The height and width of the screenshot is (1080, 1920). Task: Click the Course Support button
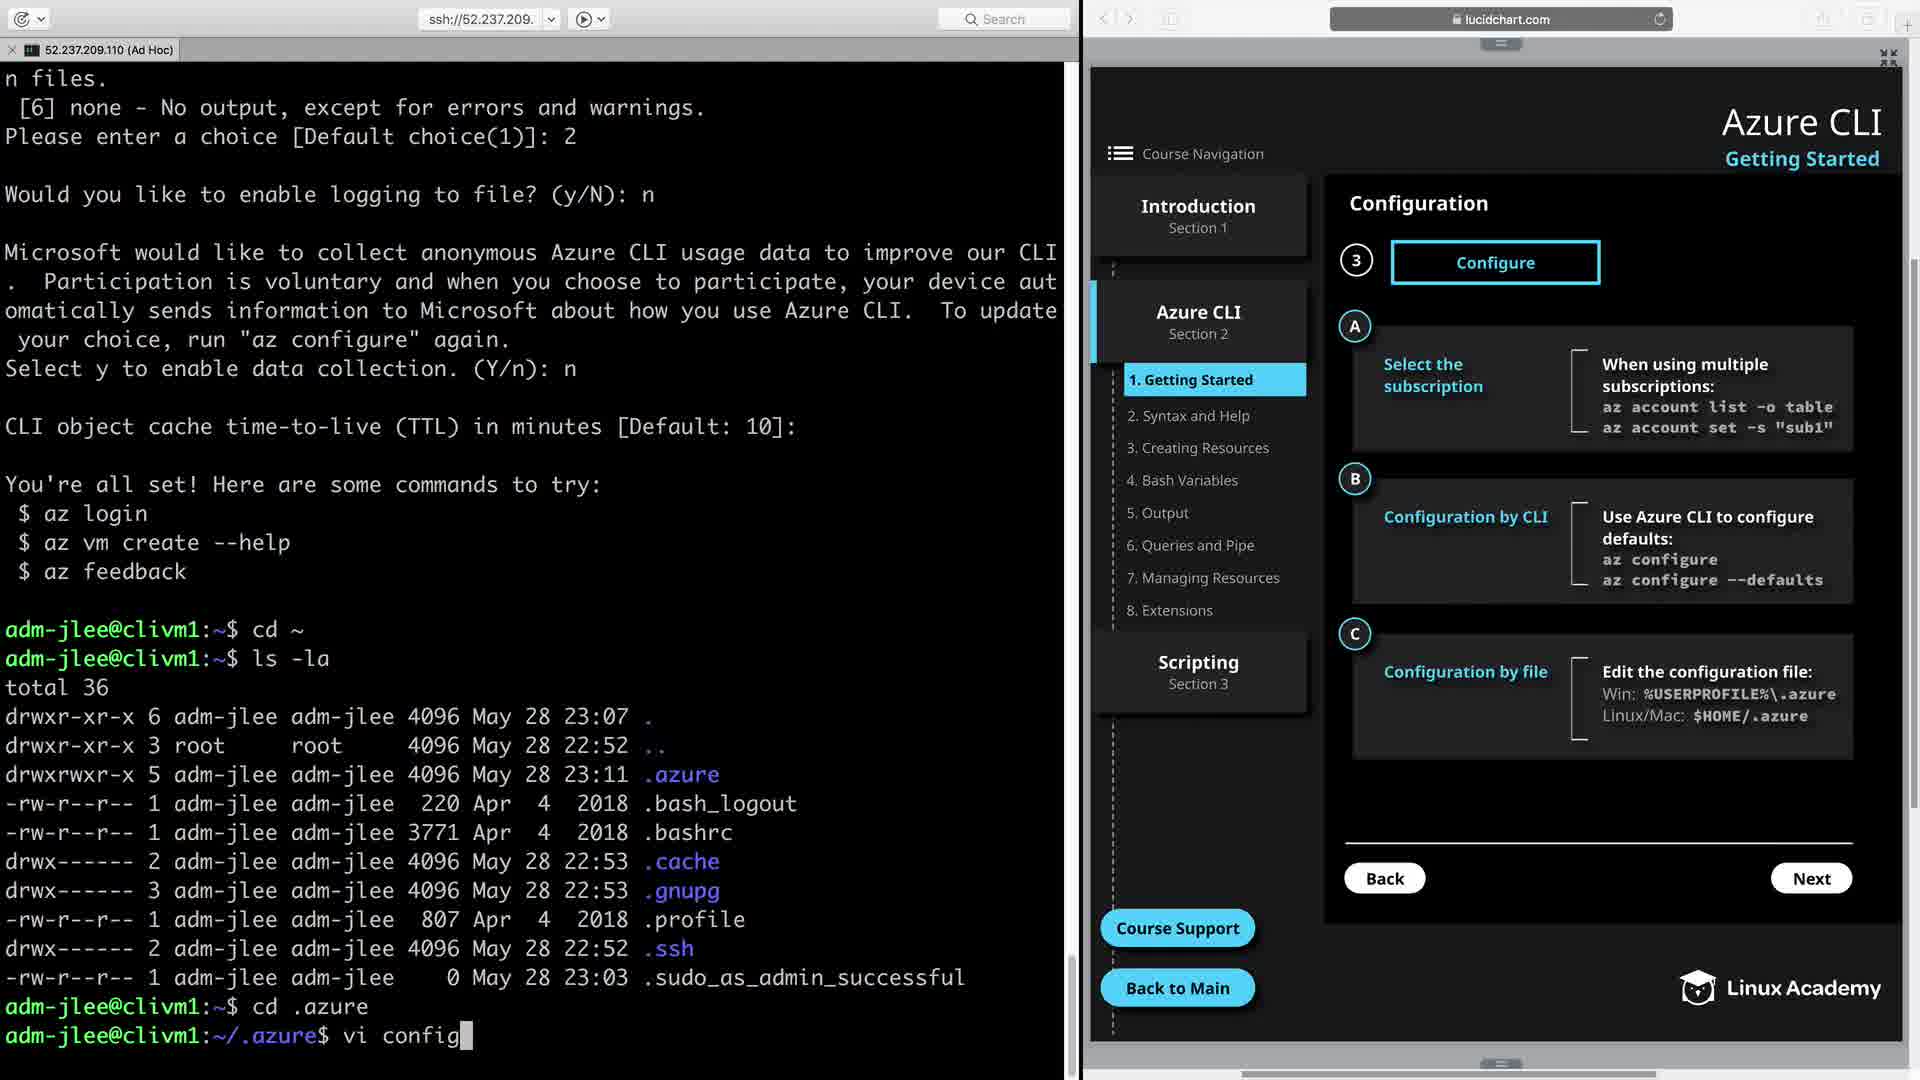point(1177,928)
